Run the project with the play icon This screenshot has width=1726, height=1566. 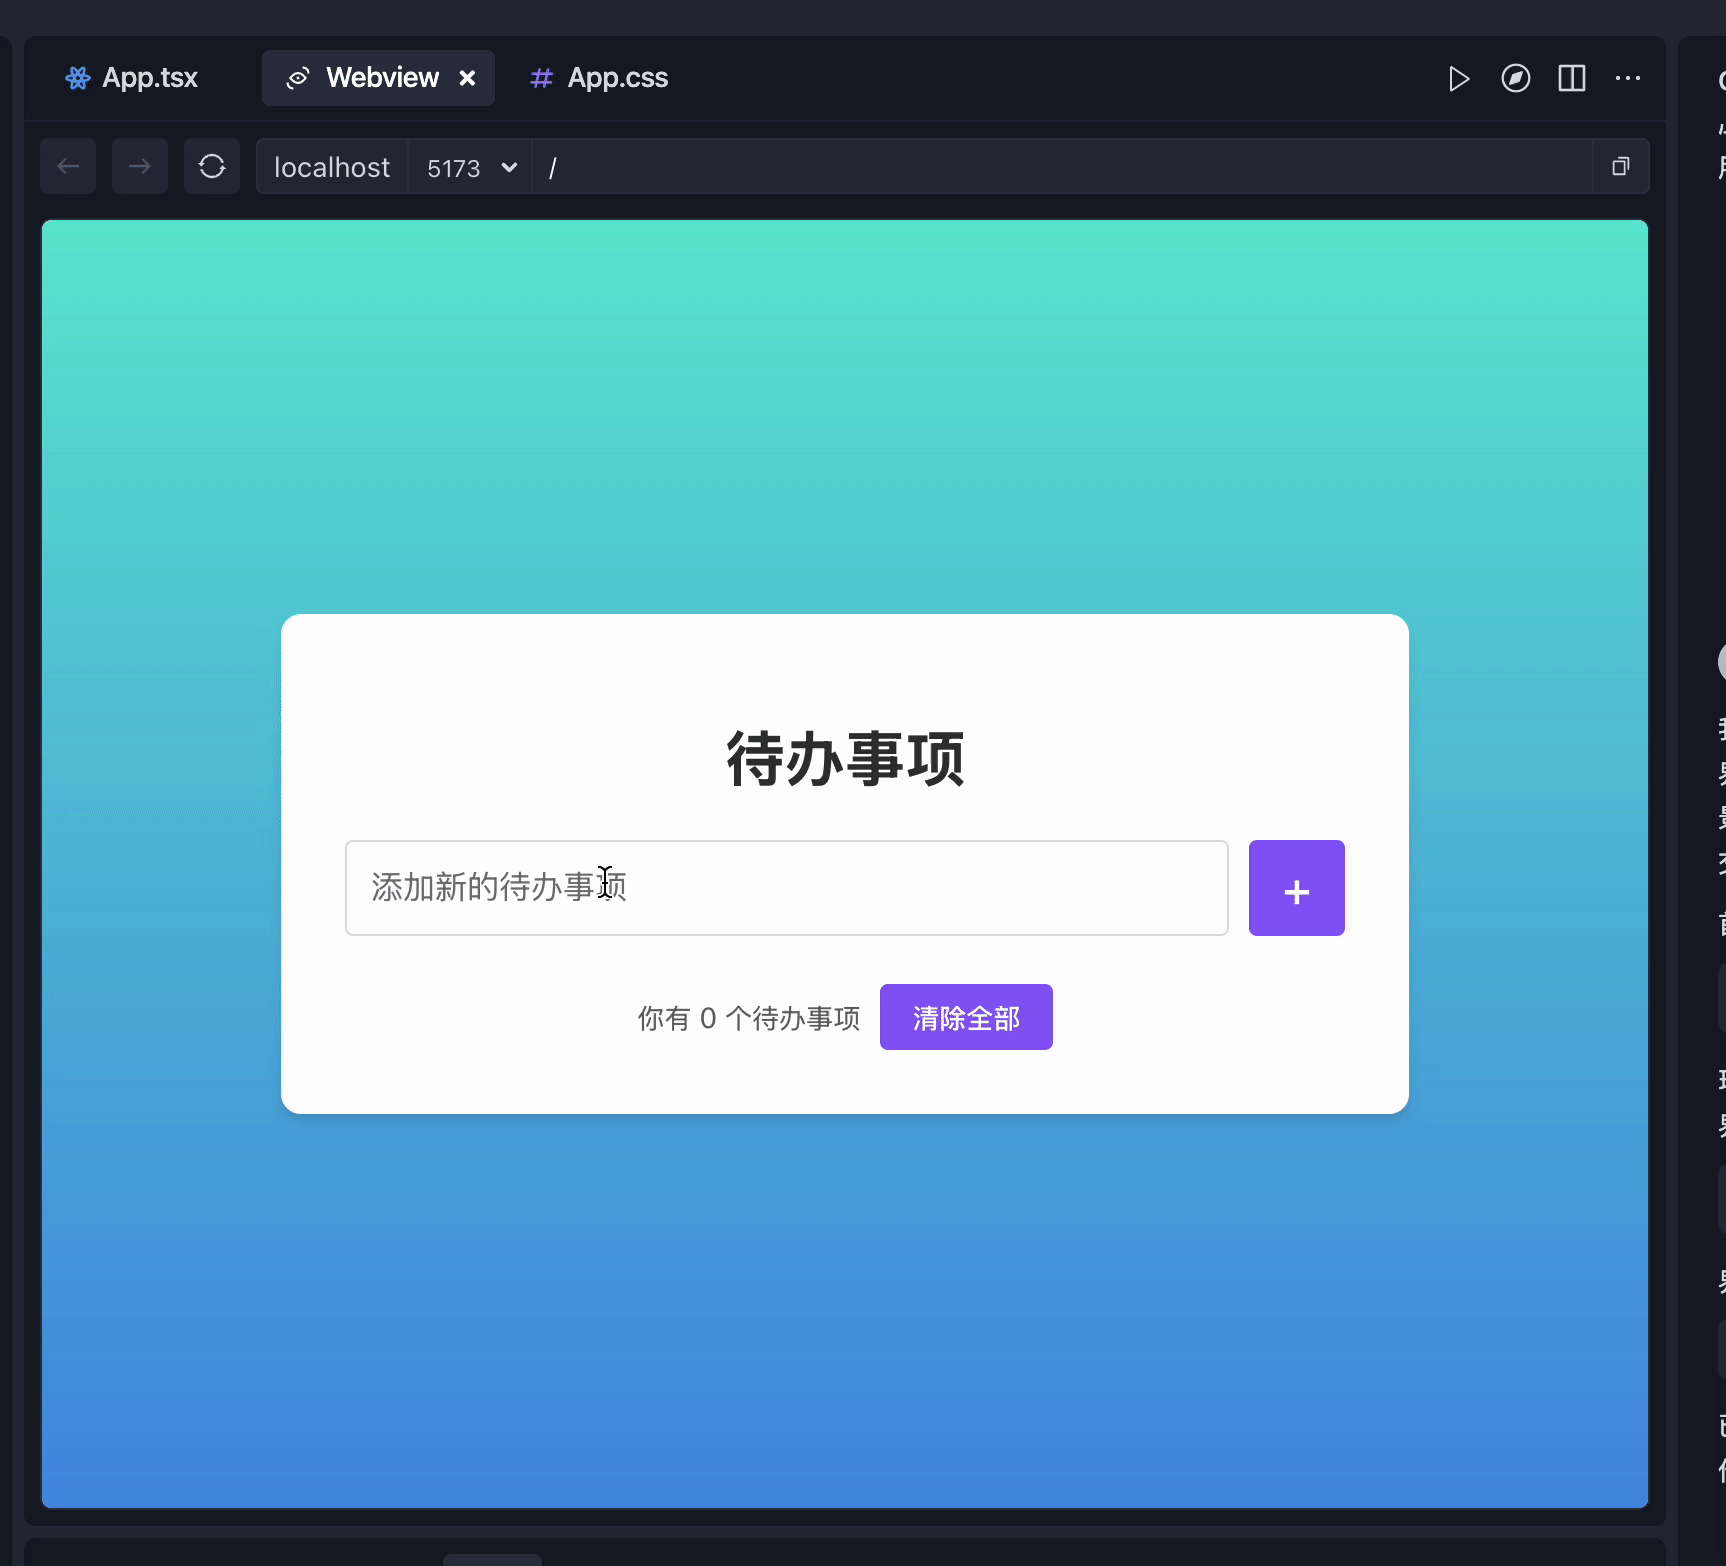1459,78
